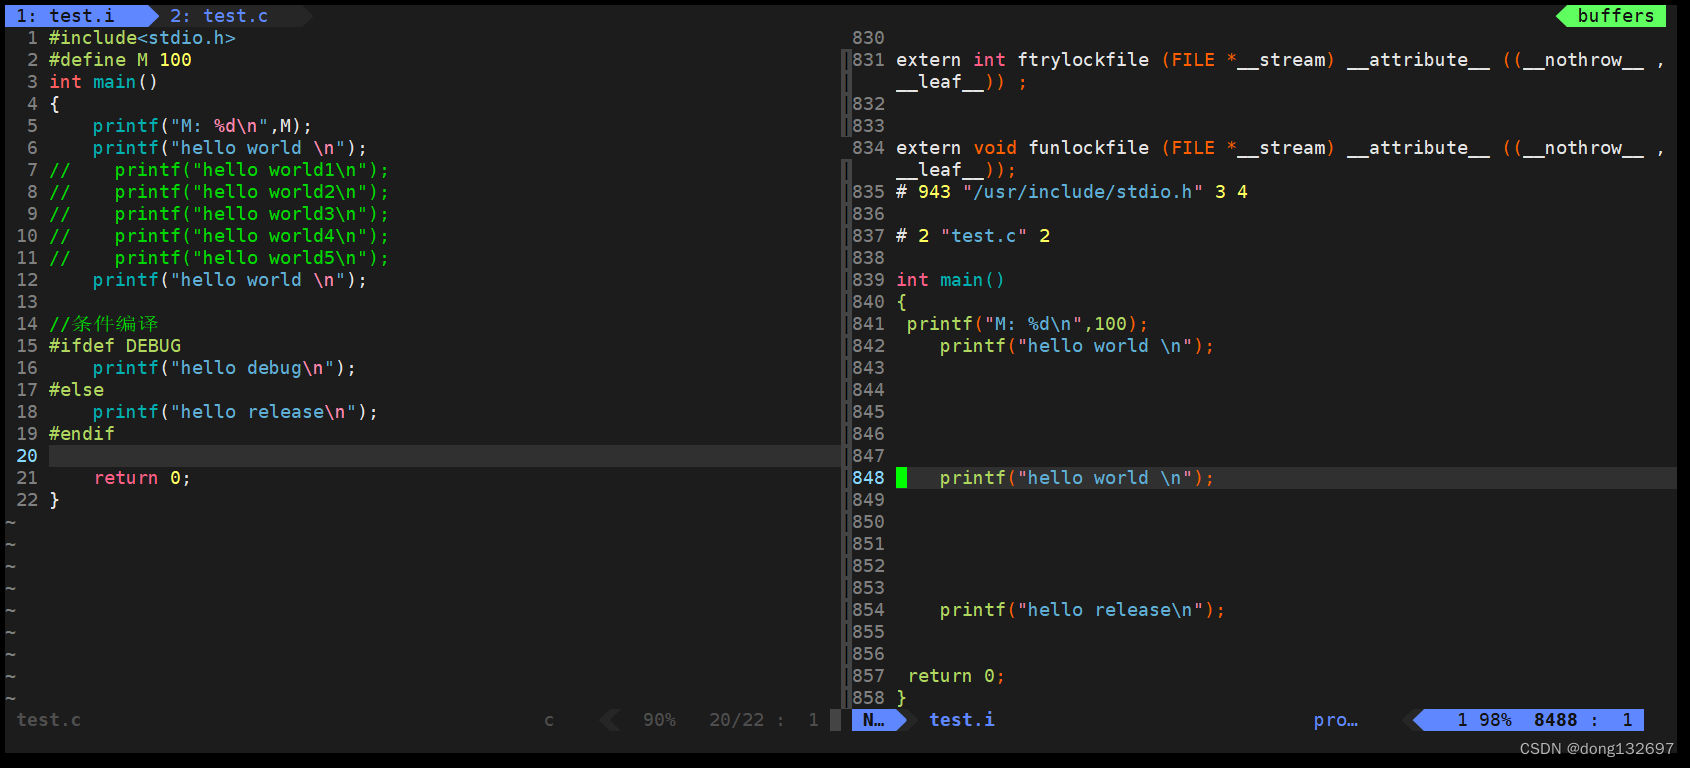
Task: Switch to the test.c buffer tab
Action: coord(219,16)
